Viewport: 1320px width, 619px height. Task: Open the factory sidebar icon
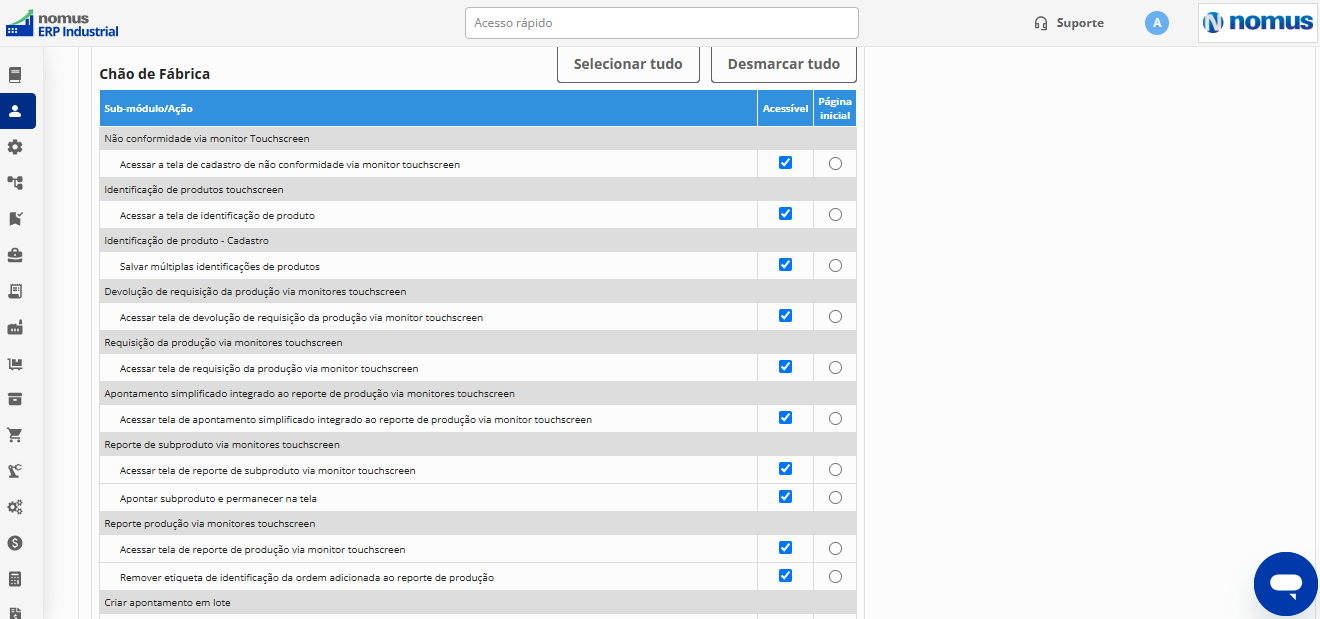tap(15, 327)
